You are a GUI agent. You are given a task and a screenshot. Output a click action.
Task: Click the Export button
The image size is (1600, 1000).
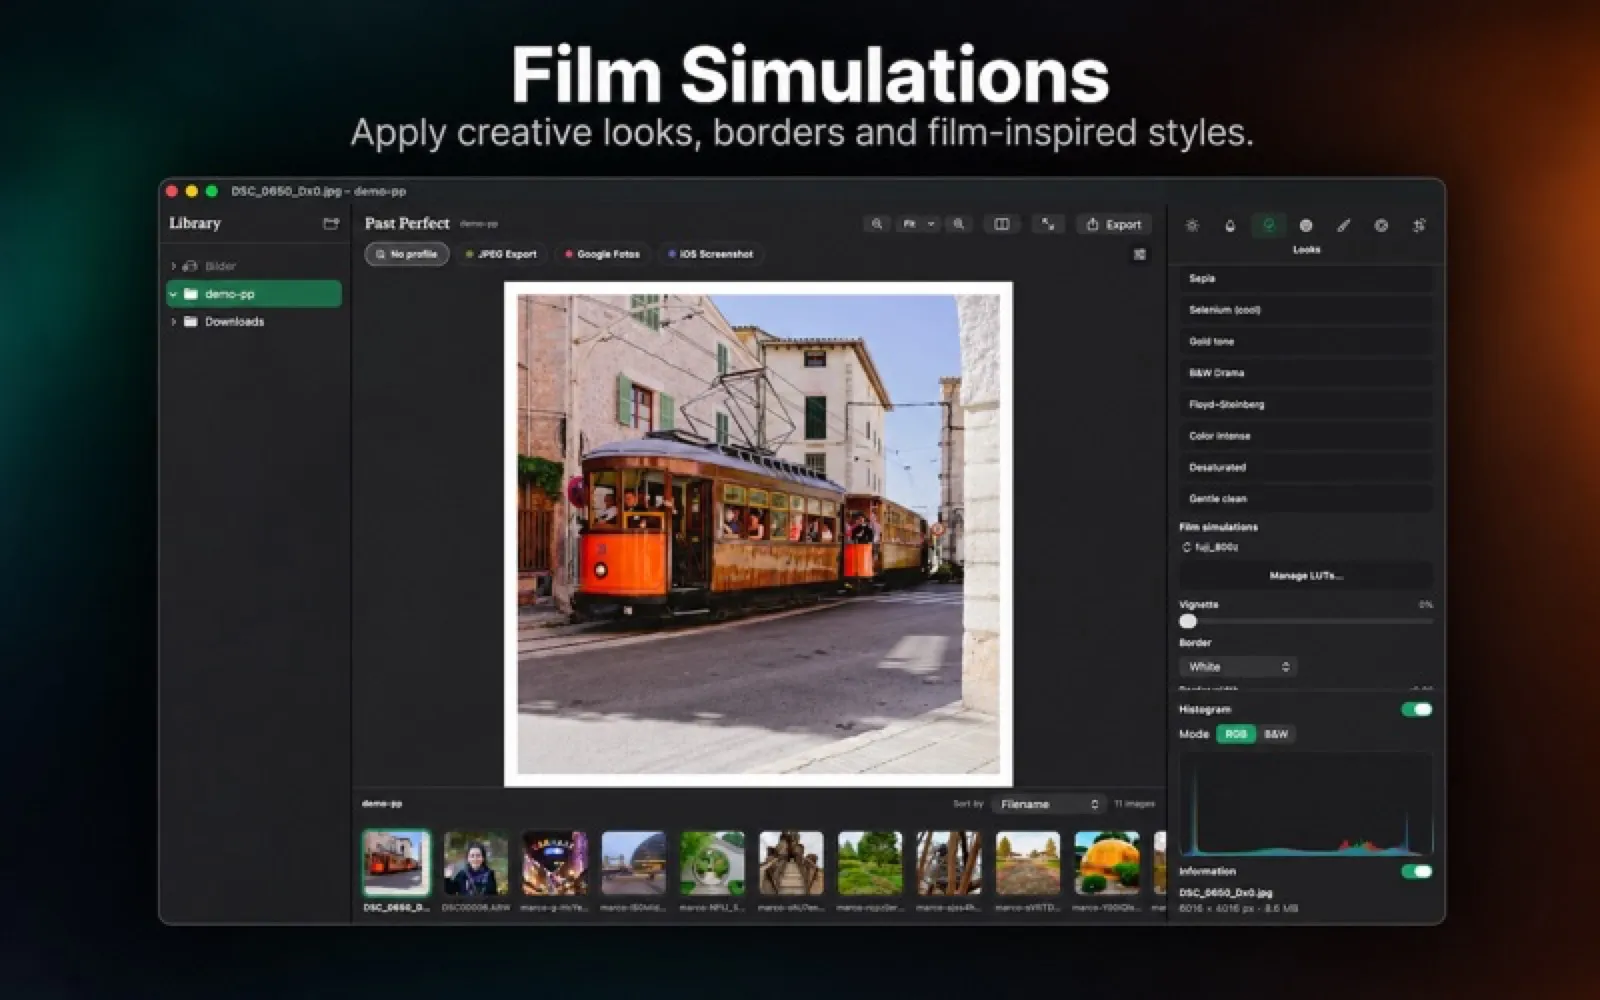(1114, 224)
